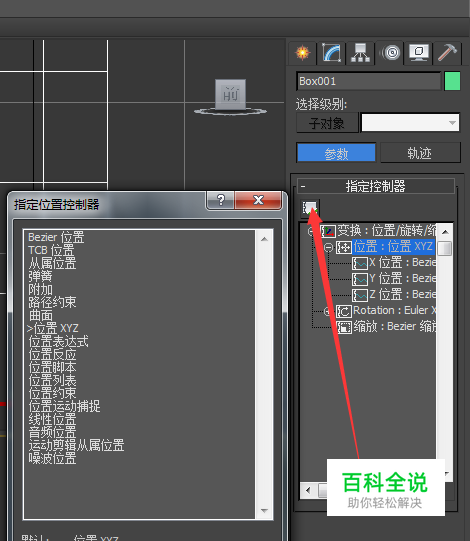This screenshot has width=470, height=541.
Task: Choose 位置约束 controller
Action: 52,393
